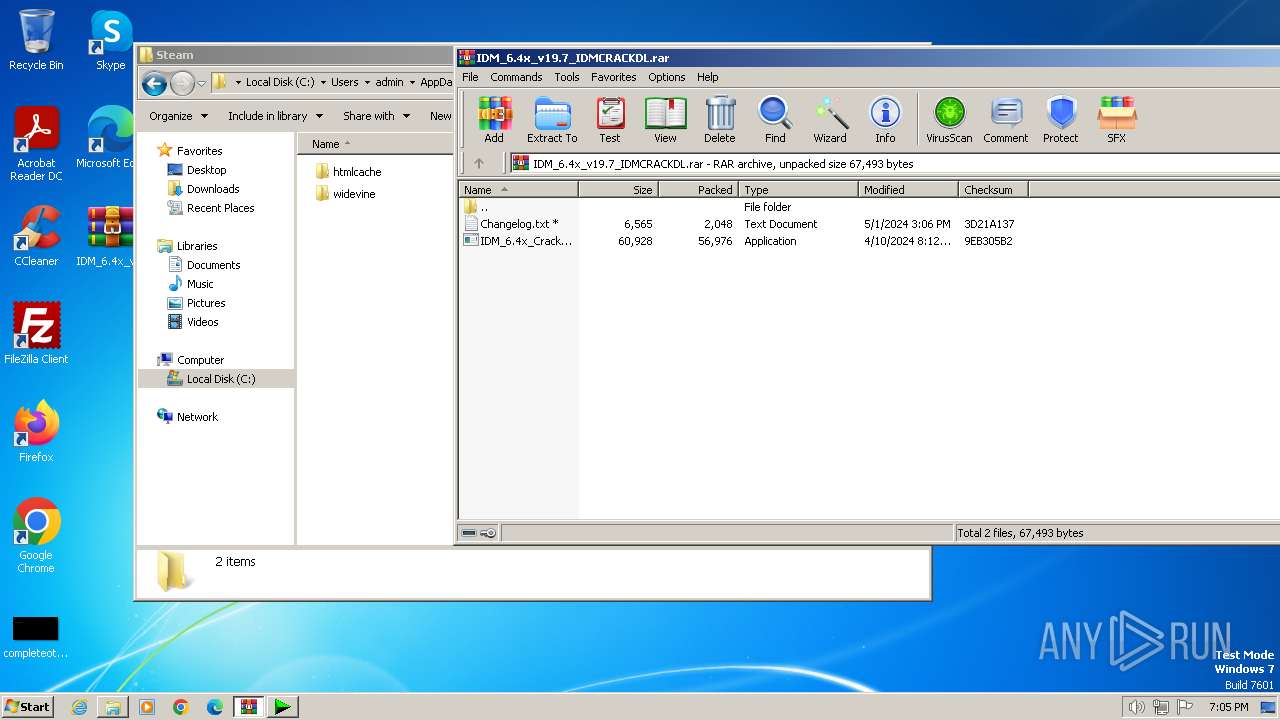The width and height of the screenshot is (1280, 720).
Task: Open the View toolbar icon in WinRAR
Action: pos(665,120)
